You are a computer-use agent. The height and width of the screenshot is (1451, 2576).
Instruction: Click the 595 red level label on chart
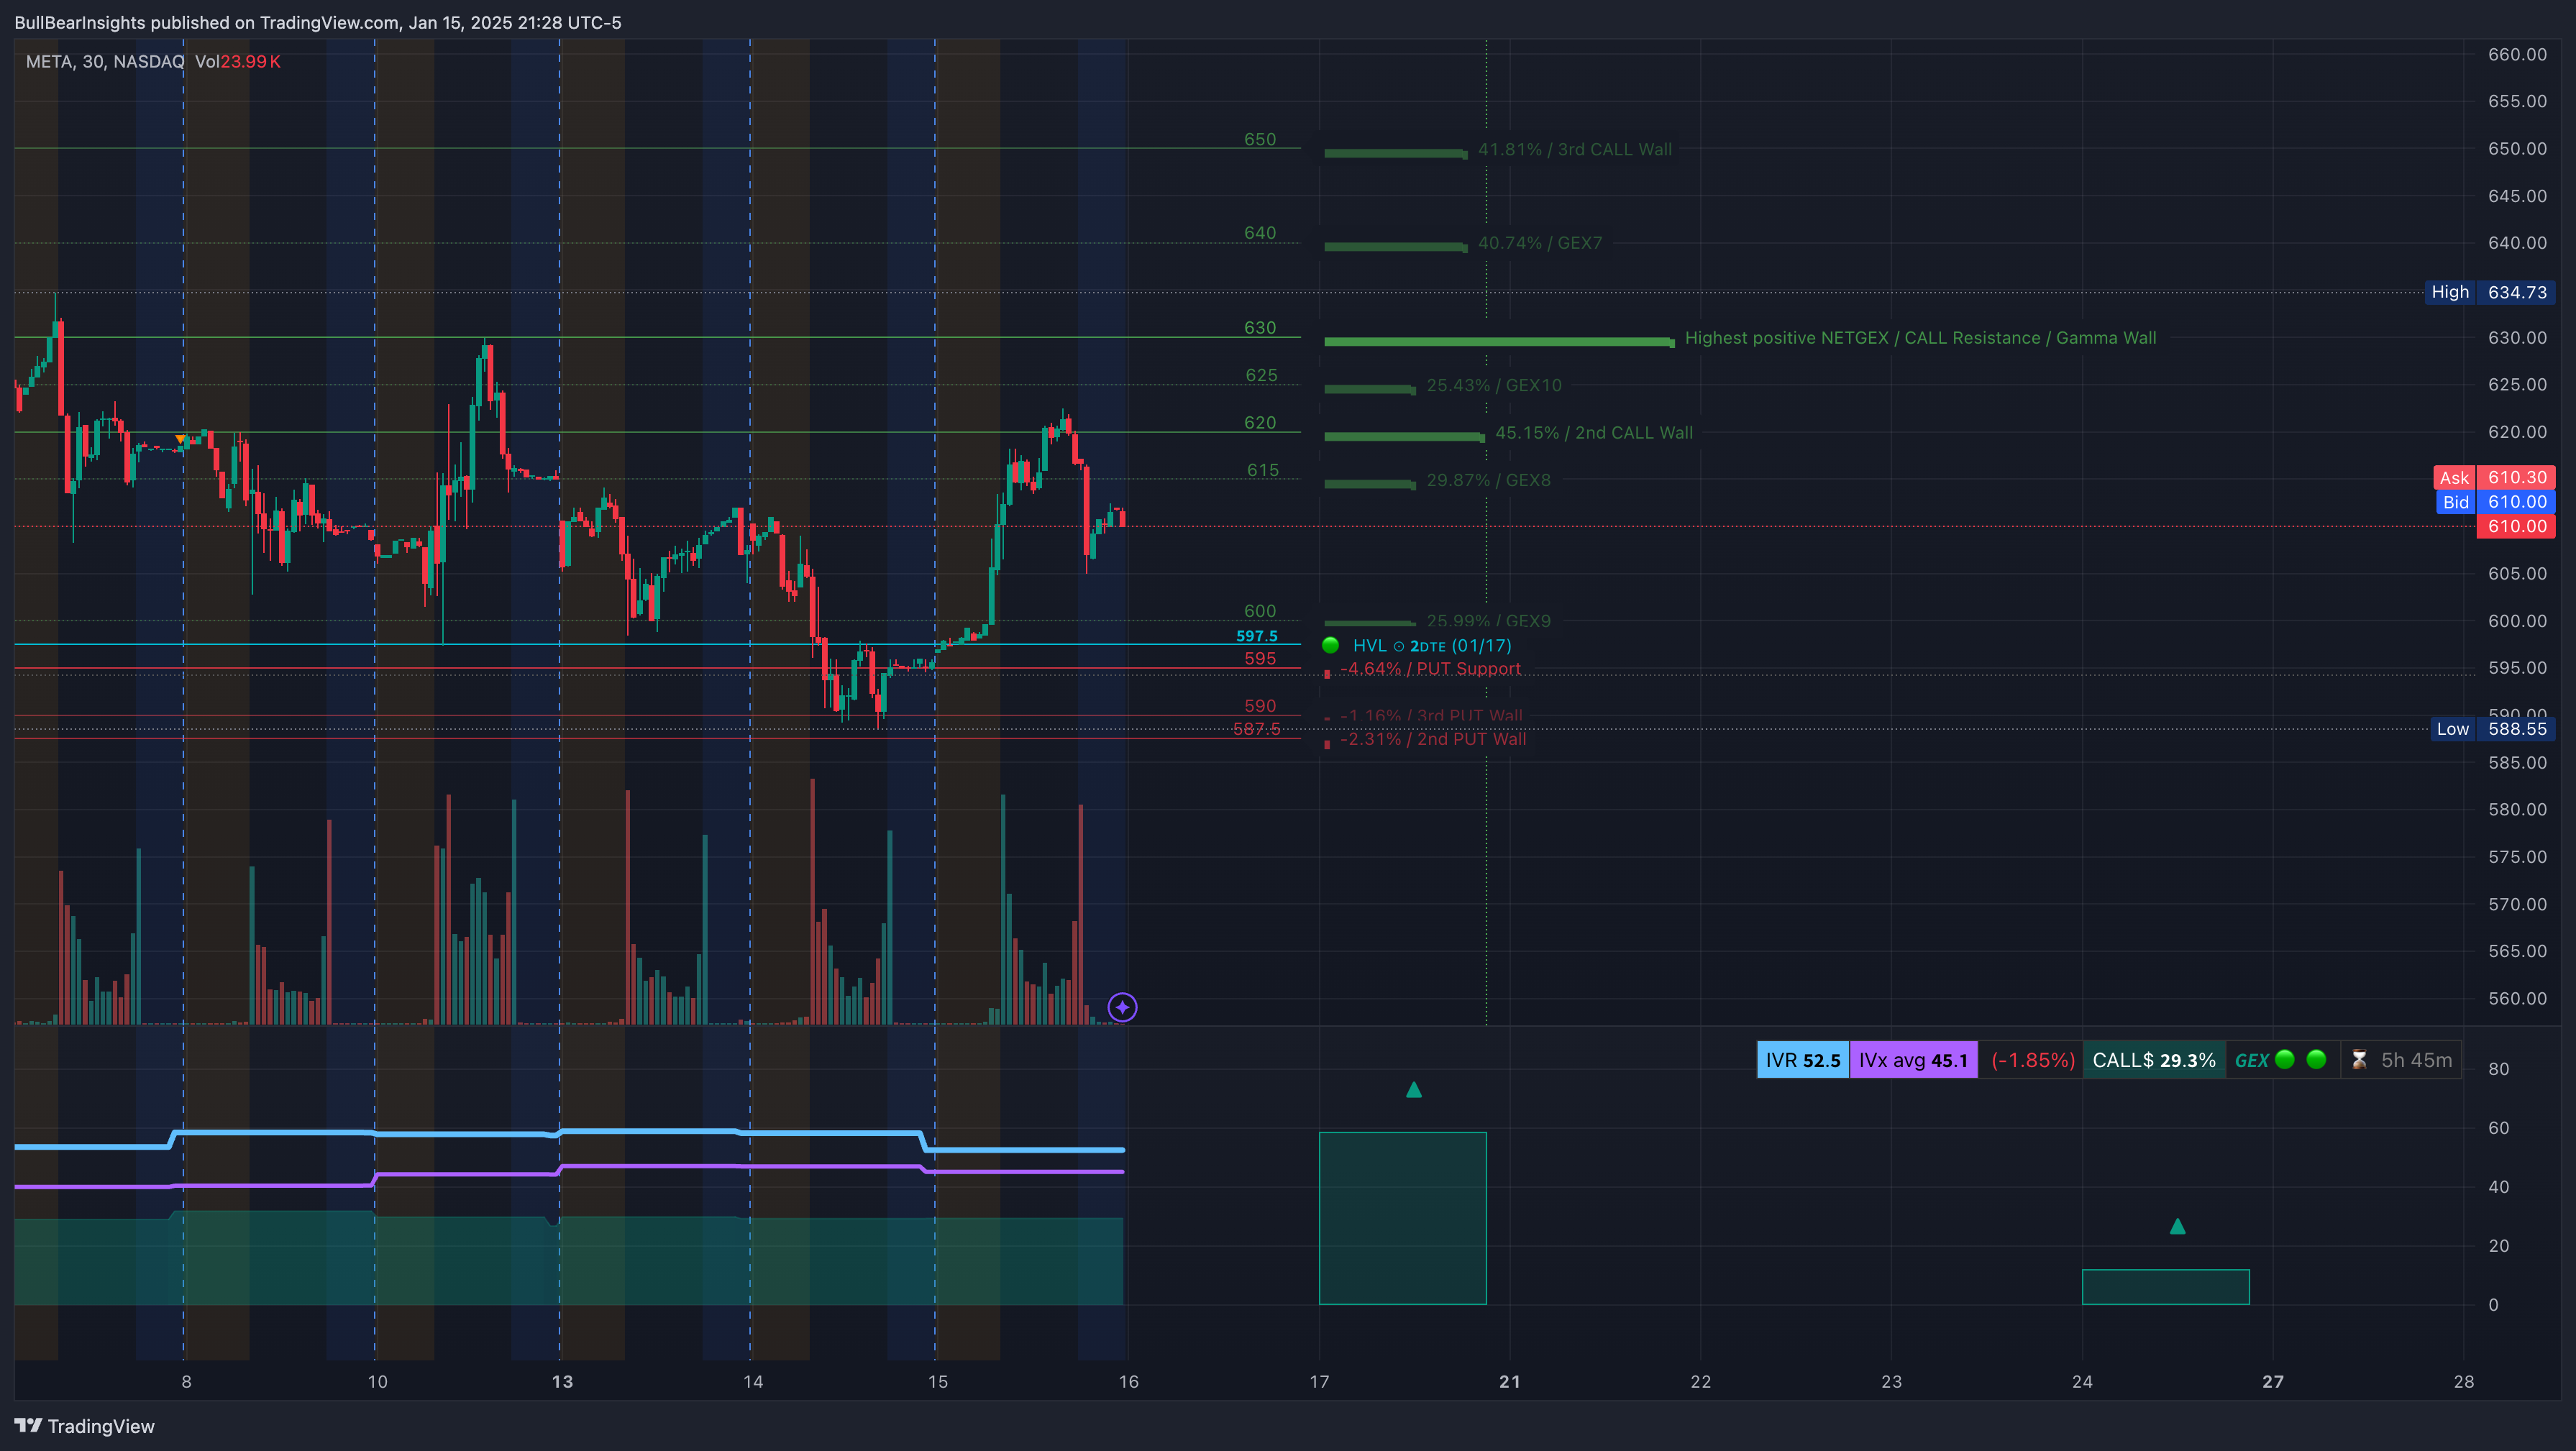[1260, 659]
